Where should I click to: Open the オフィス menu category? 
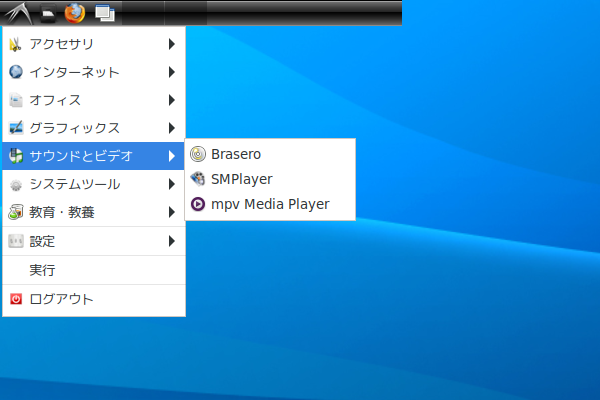(x=94, y=100)
